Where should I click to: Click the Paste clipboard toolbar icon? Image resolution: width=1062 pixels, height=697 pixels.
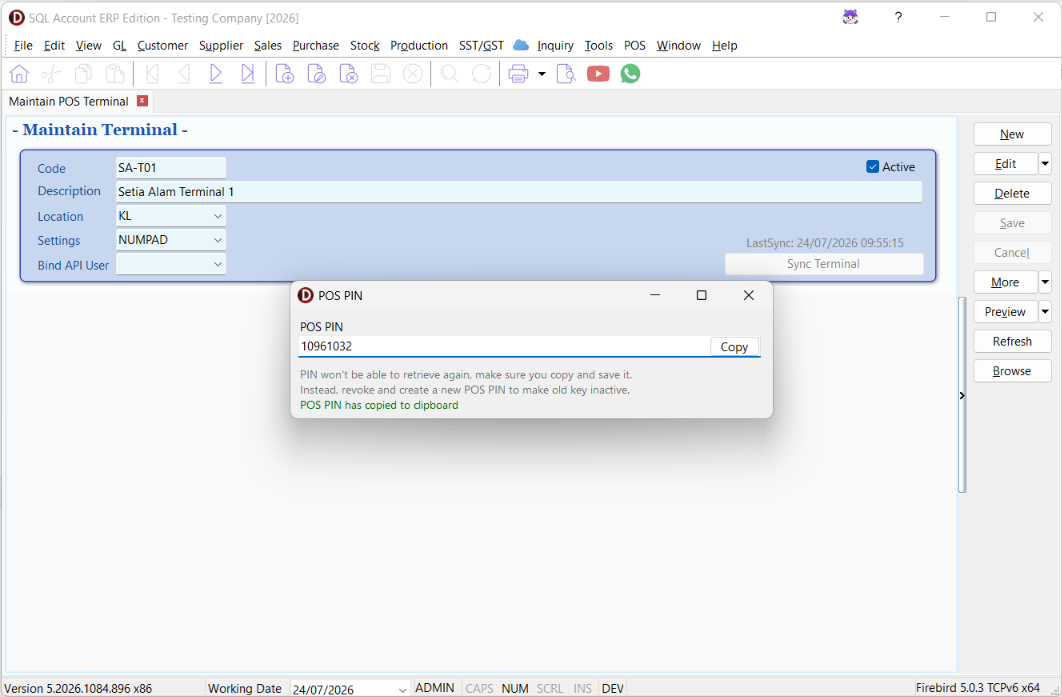pos(114,74)
